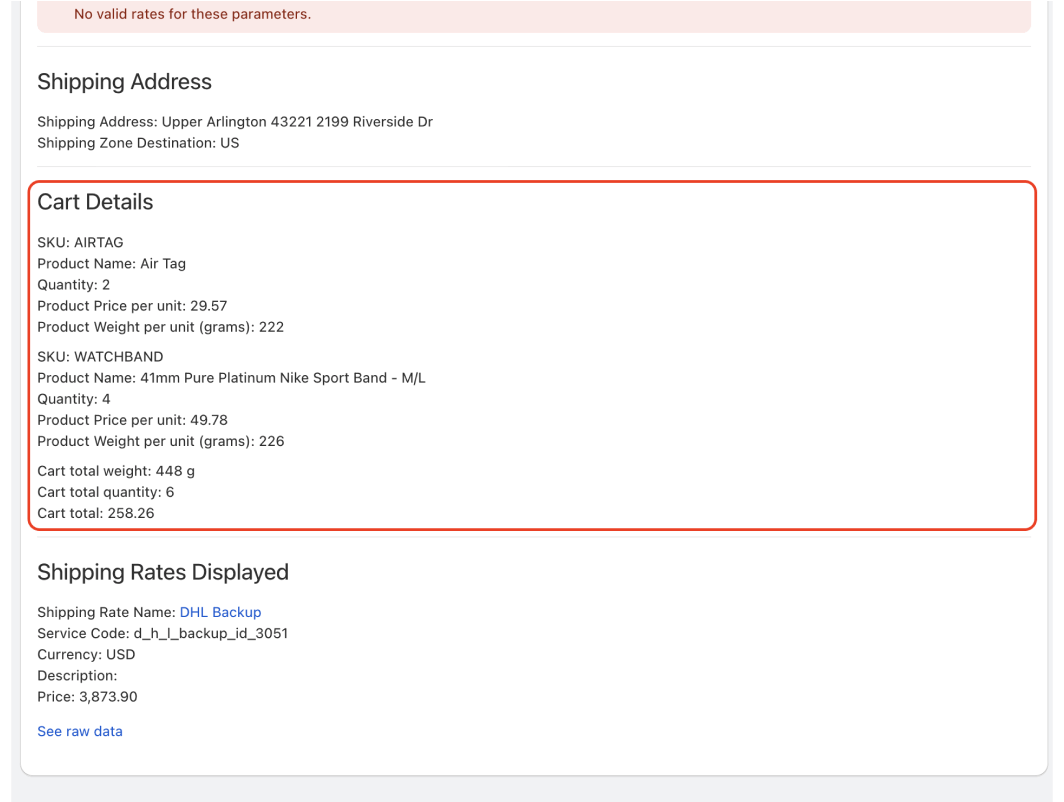Select the price per unit 49.78 line

132,420
